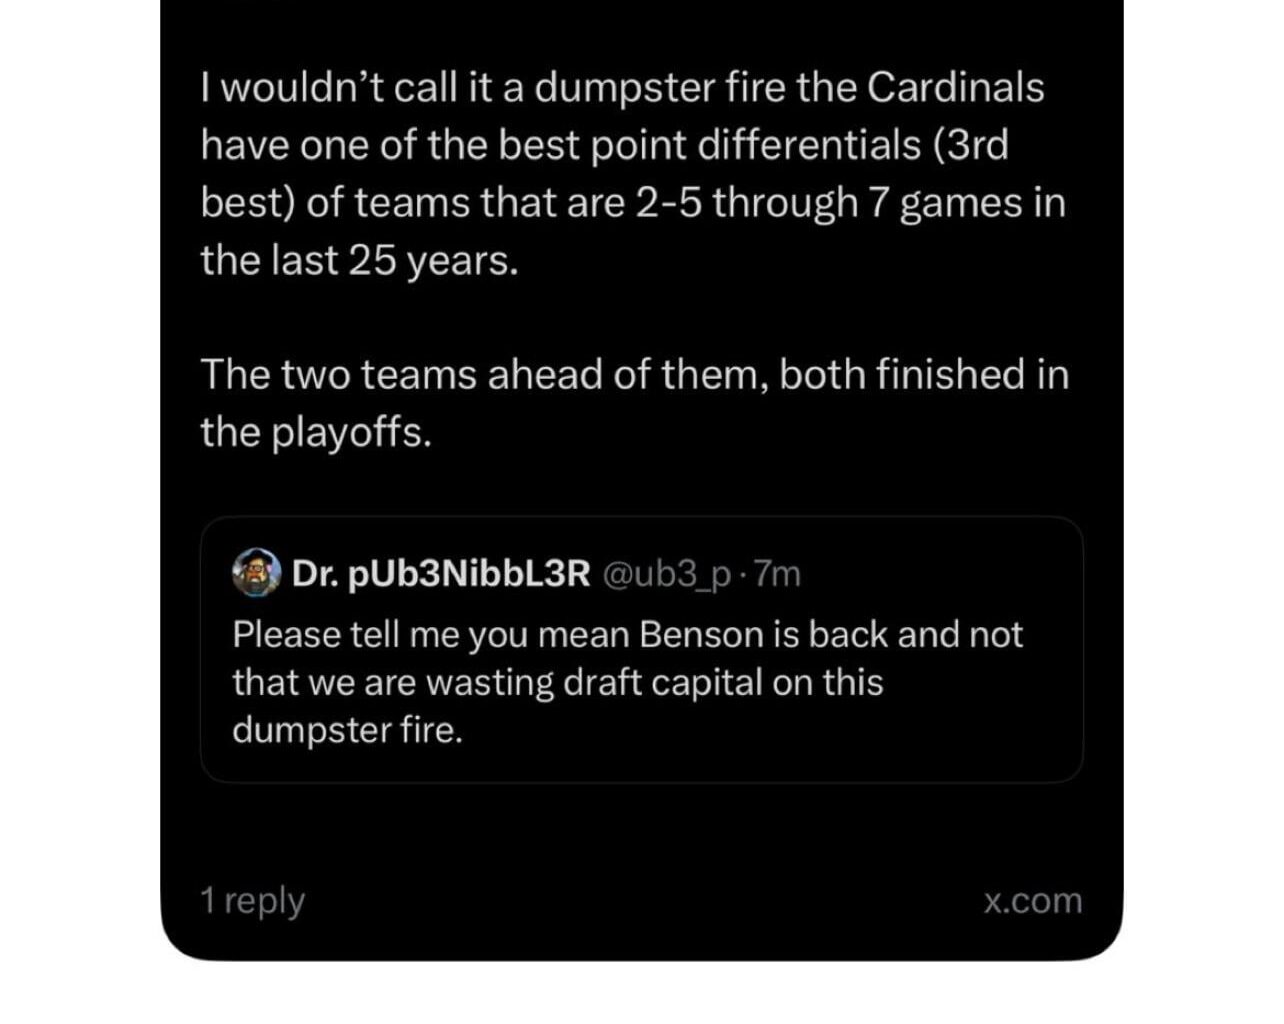Click the line "The two teams ahead of them"

click(634, 375)
